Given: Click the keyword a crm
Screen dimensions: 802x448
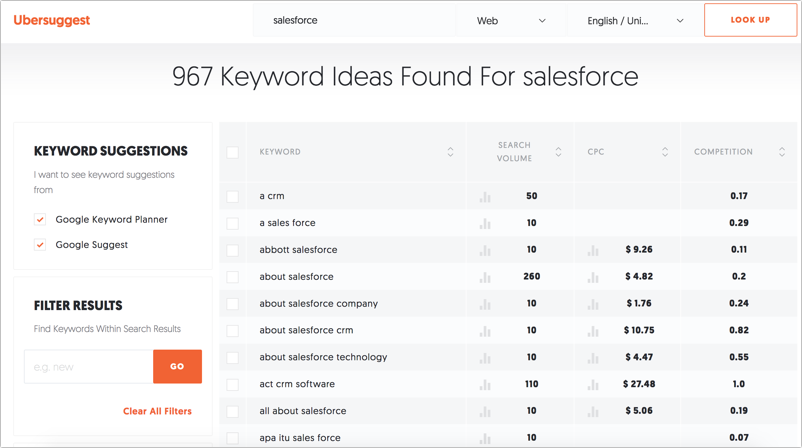Looking at the screenshot, I should click(272, 196).
